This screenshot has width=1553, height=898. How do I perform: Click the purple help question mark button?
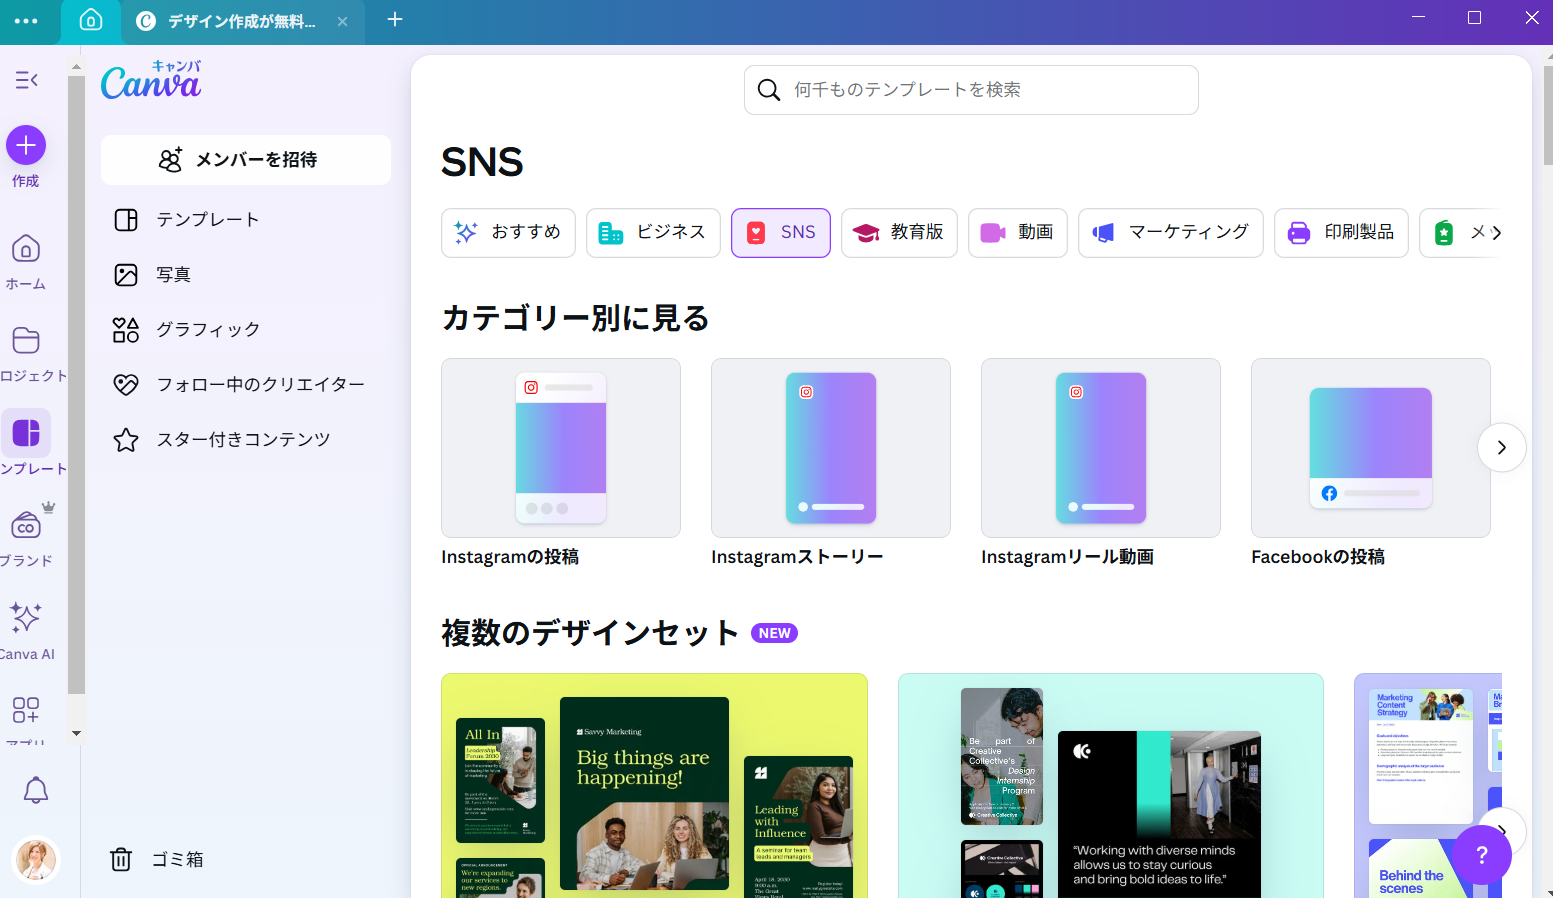pos(1481,854)
